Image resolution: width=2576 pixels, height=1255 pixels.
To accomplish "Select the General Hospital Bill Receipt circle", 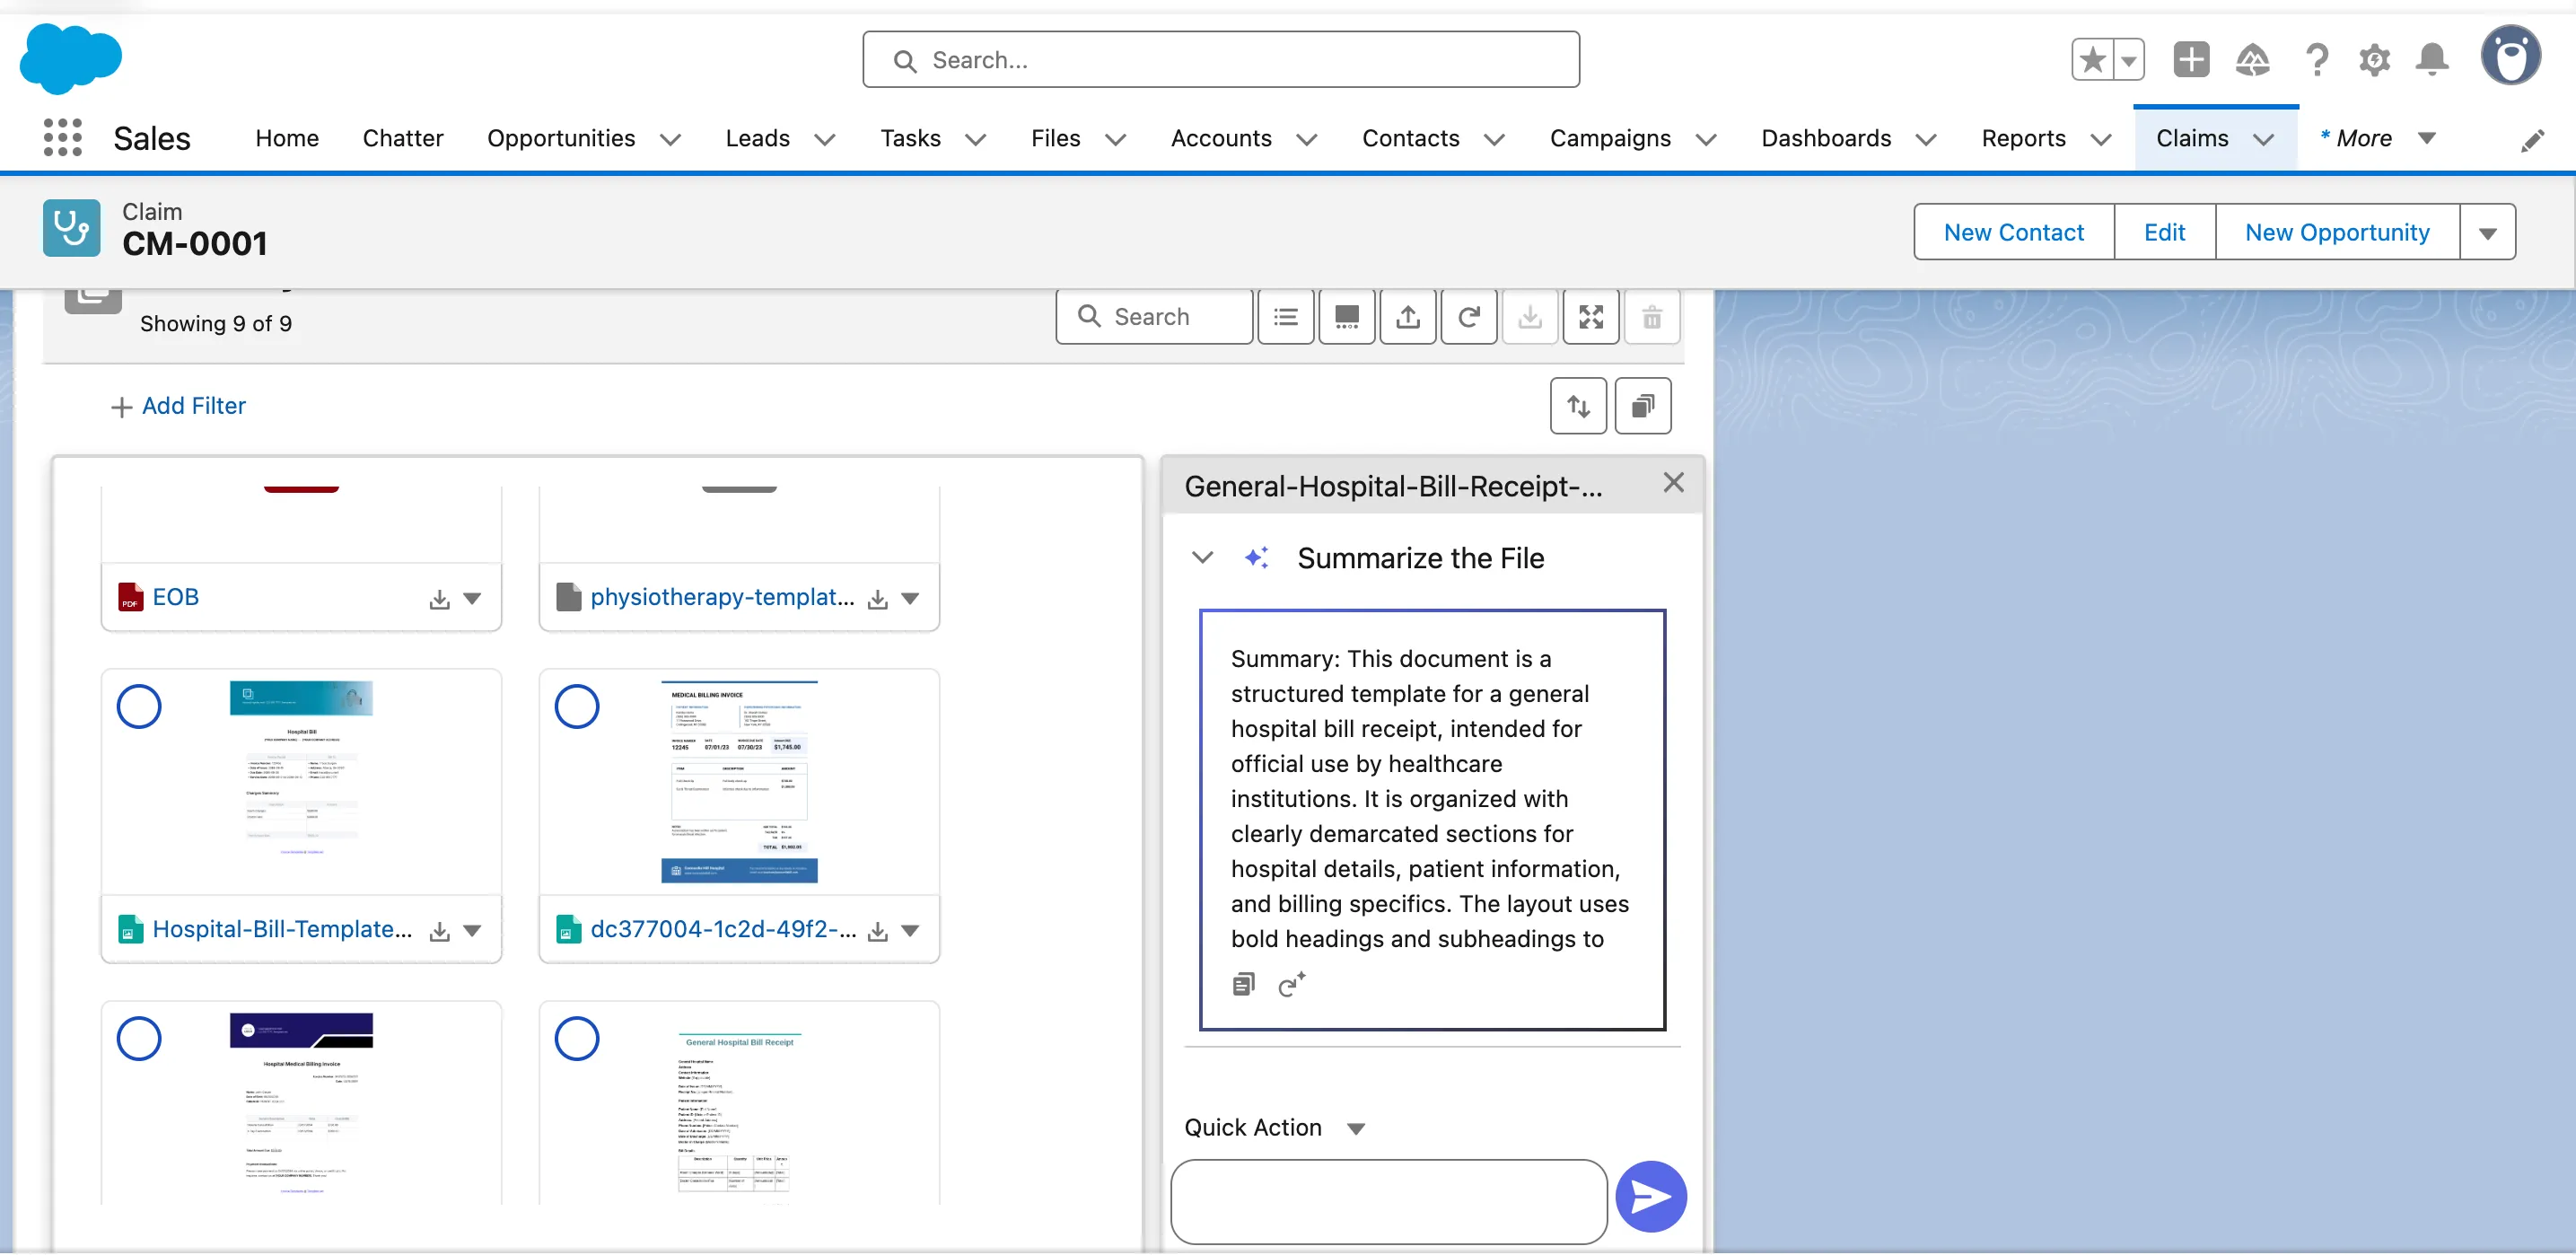I will (x=577, y=1039).
